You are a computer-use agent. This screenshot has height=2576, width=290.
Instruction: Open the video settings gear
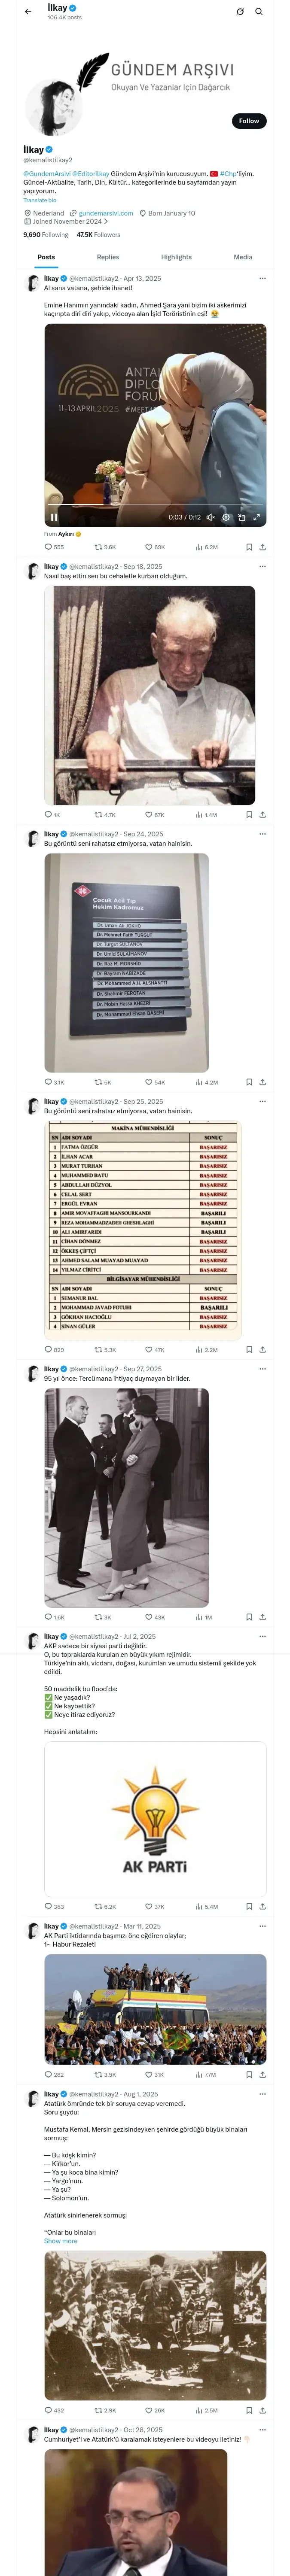tap(226, 517)
